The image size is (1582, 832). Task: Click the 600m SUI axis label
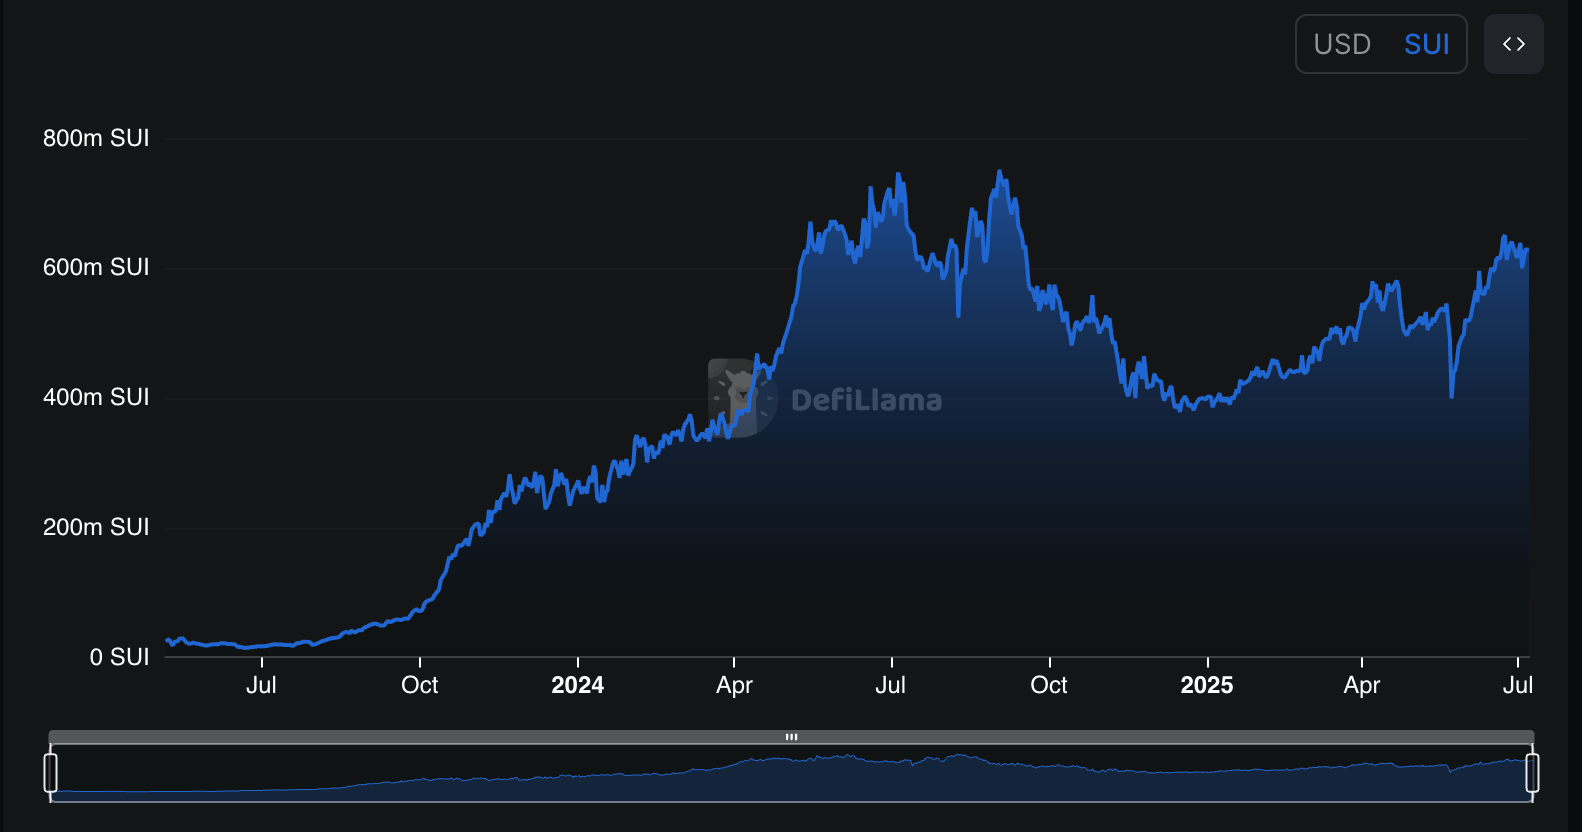coord(96,267)
